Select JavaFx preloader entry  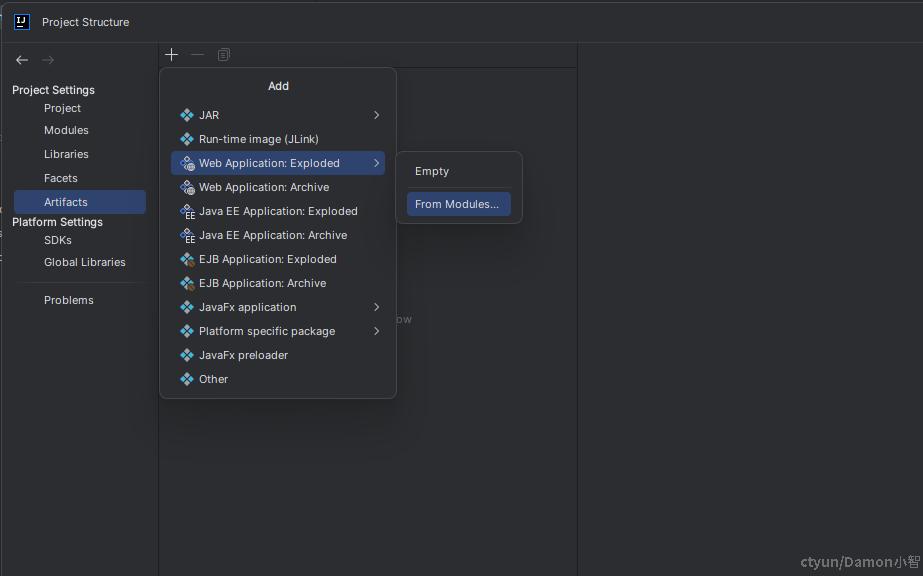pos(278,355)
